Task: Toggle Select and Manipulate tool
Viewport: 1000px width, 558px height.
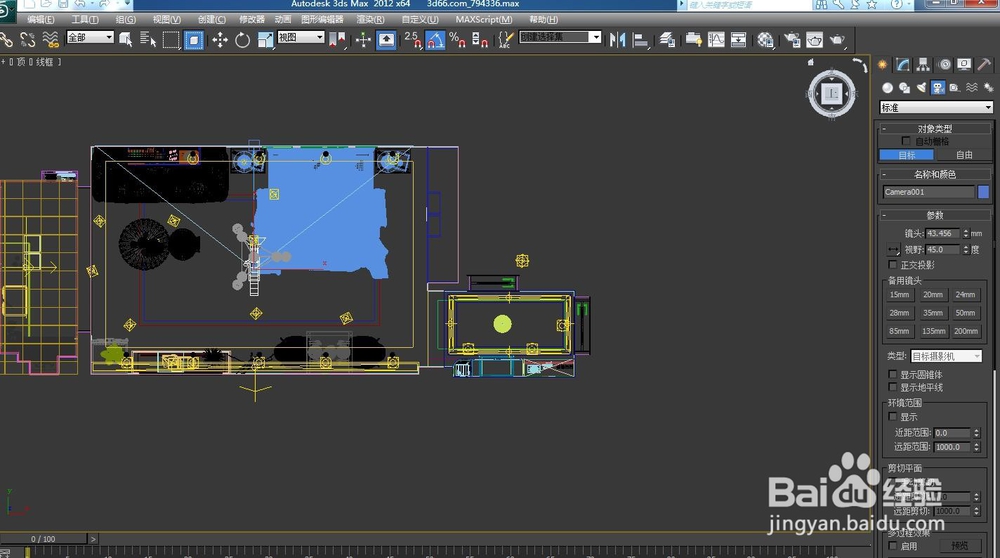Action: tap(363, 40)
